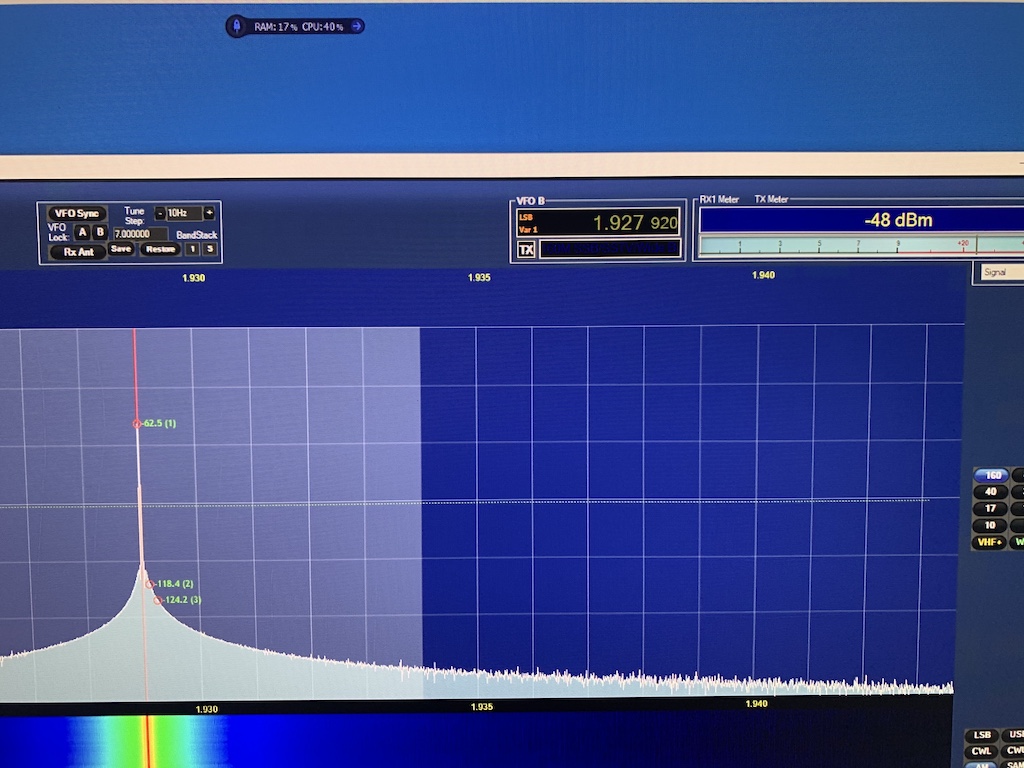Image resolution: width=1024 pixels, height=768 pixels.
Task: Select the 10 meter band
Action: point(990,525)
